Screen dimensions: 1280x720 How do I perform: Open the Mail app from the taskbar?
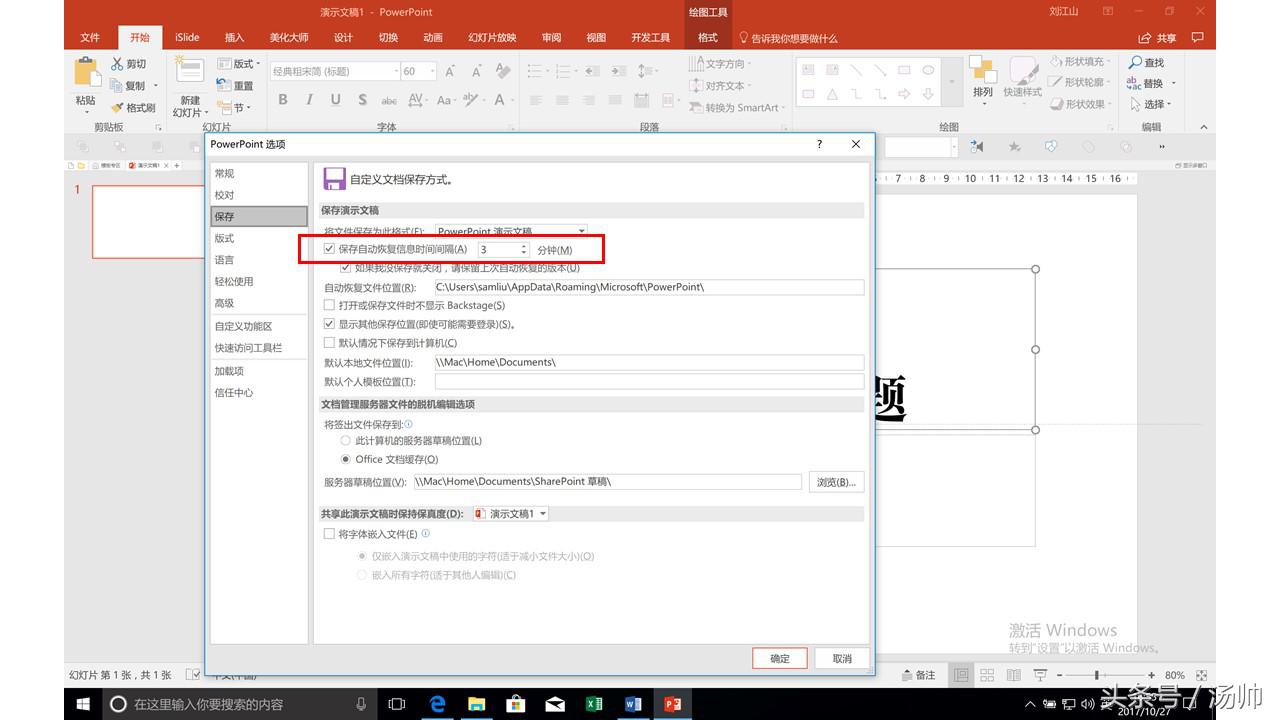pos(555,704)
